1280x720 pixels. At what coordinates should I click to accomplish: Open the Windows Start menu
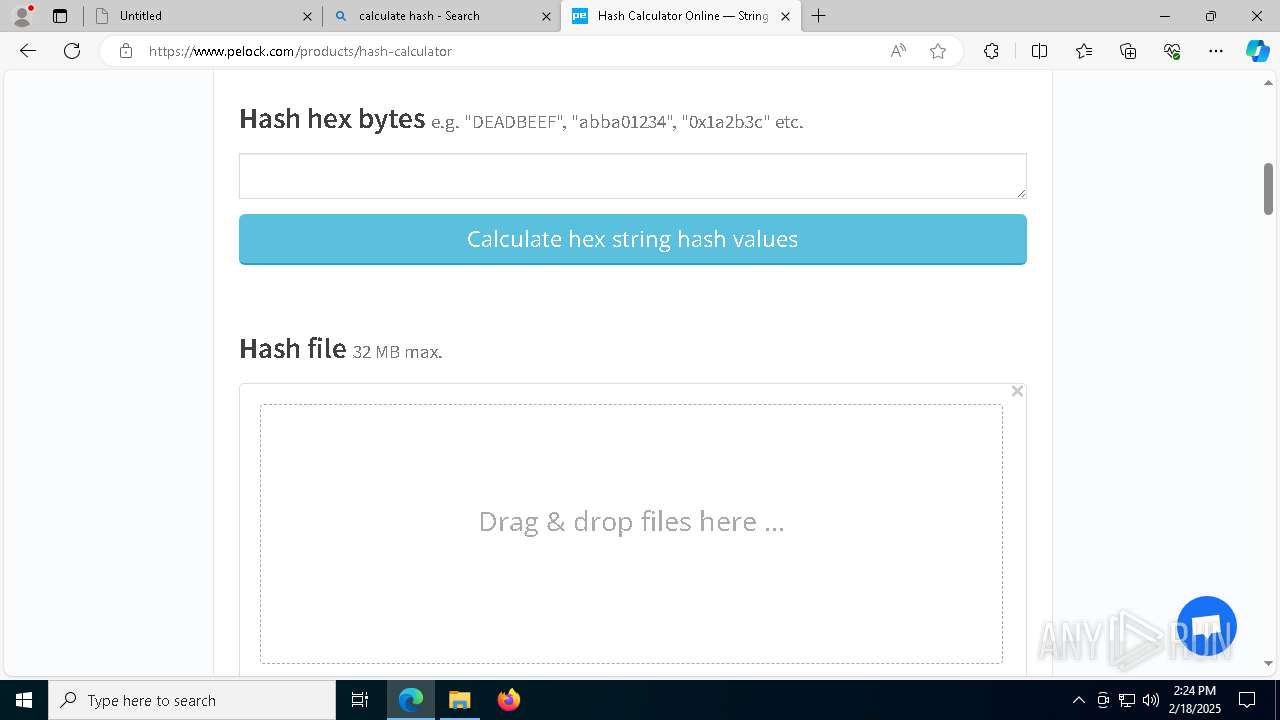pyautogui.click(x=24, y=700)
